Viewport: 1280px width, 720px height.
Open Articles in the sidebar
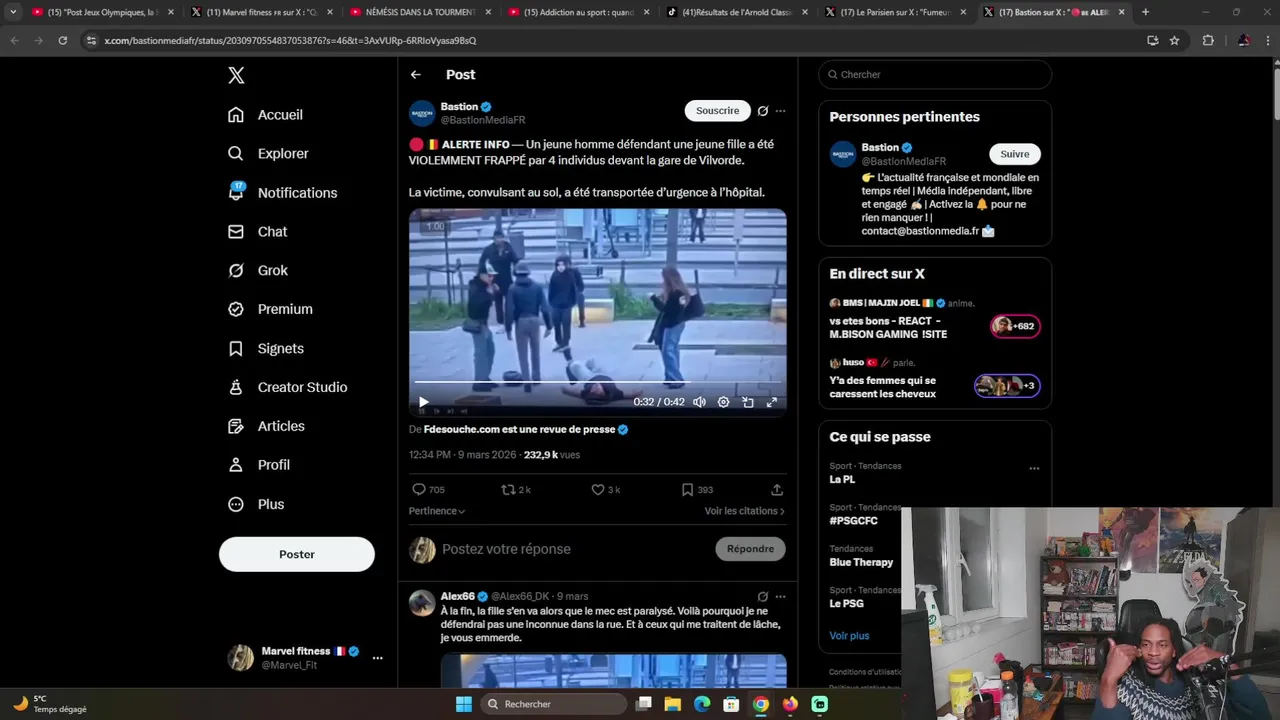click(x=266, y=427)
